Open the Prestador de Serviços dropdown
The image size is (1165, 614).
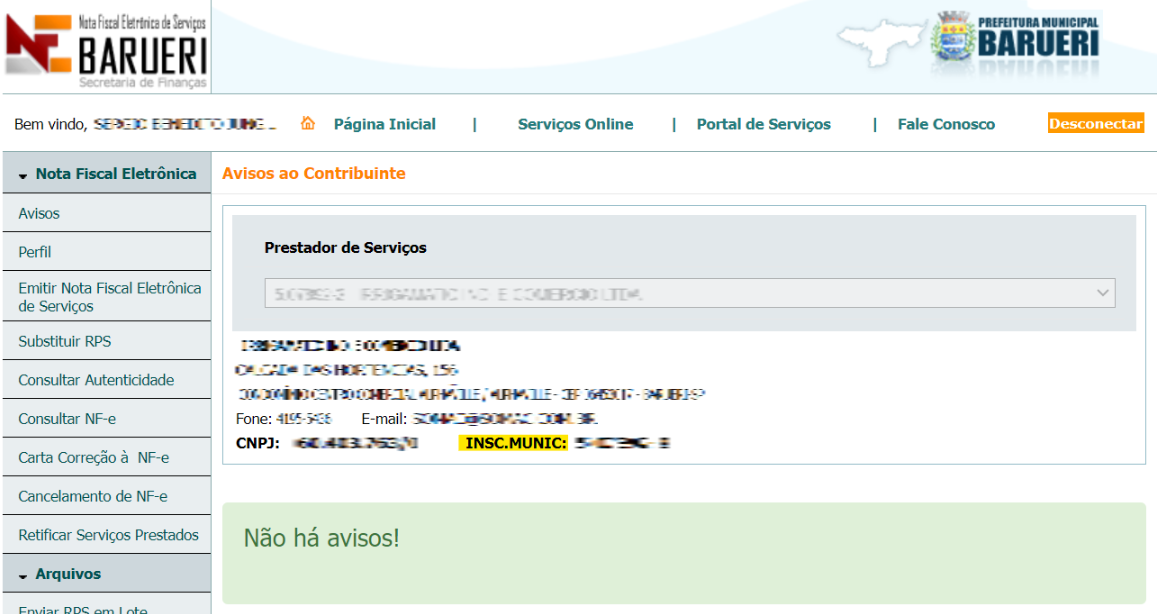pyautogui.click(x=689, y=293)
